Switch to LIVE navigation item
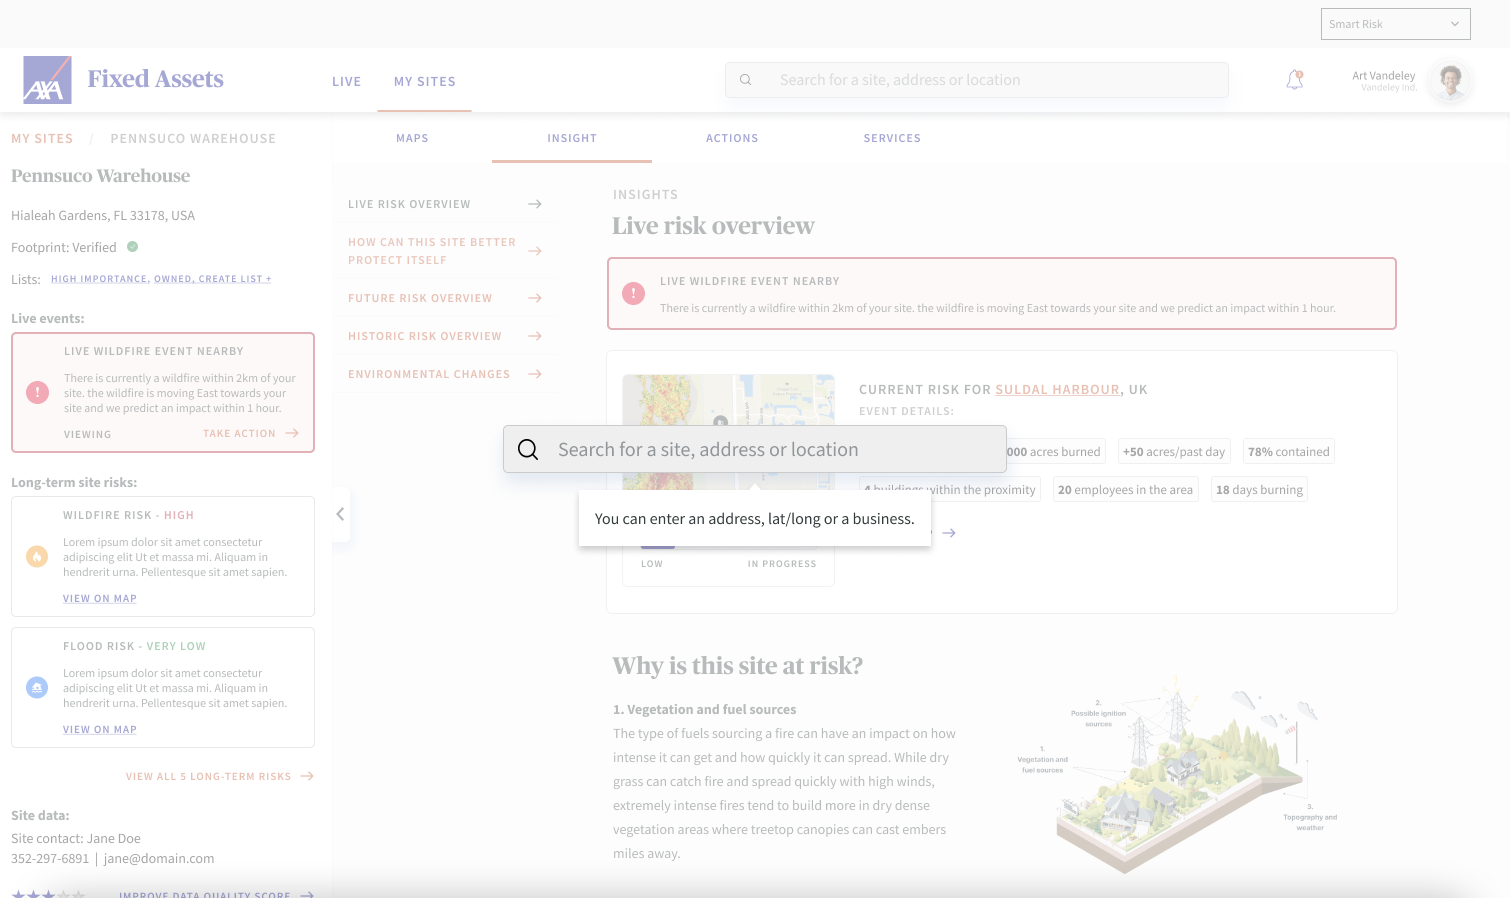The height and width of the screenshot is (898, 1510). pyautogui.click(x=347, y=82)
